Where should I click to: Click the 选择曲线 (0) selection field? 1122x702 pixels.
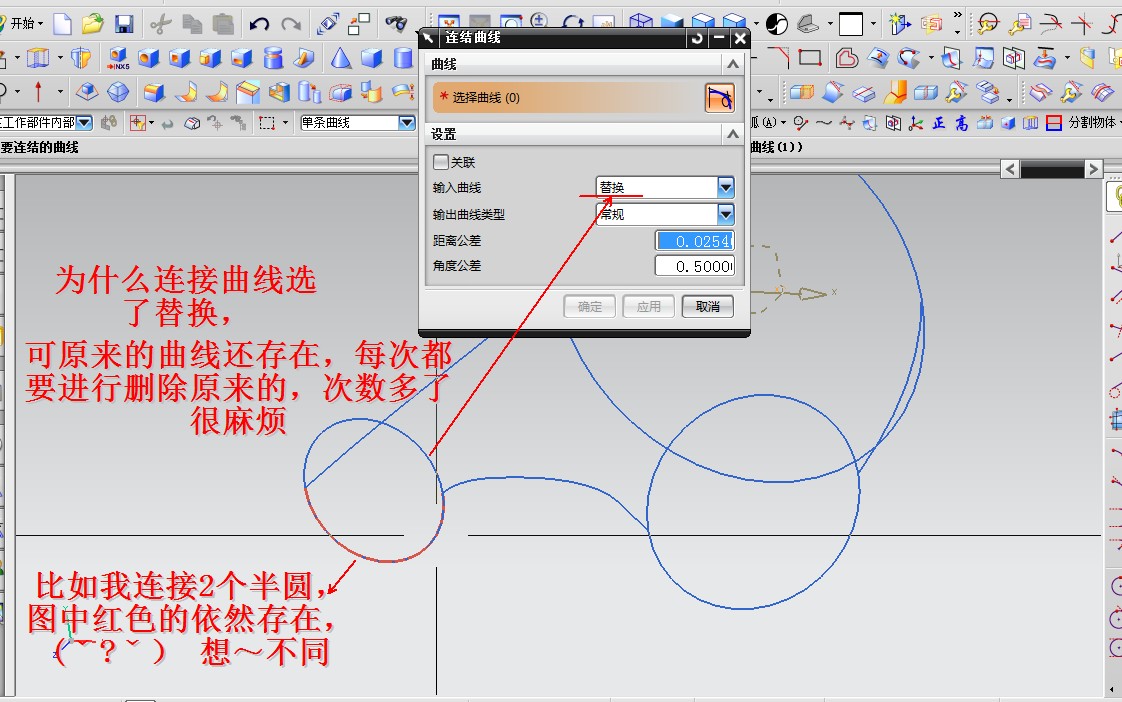(568, 97)
